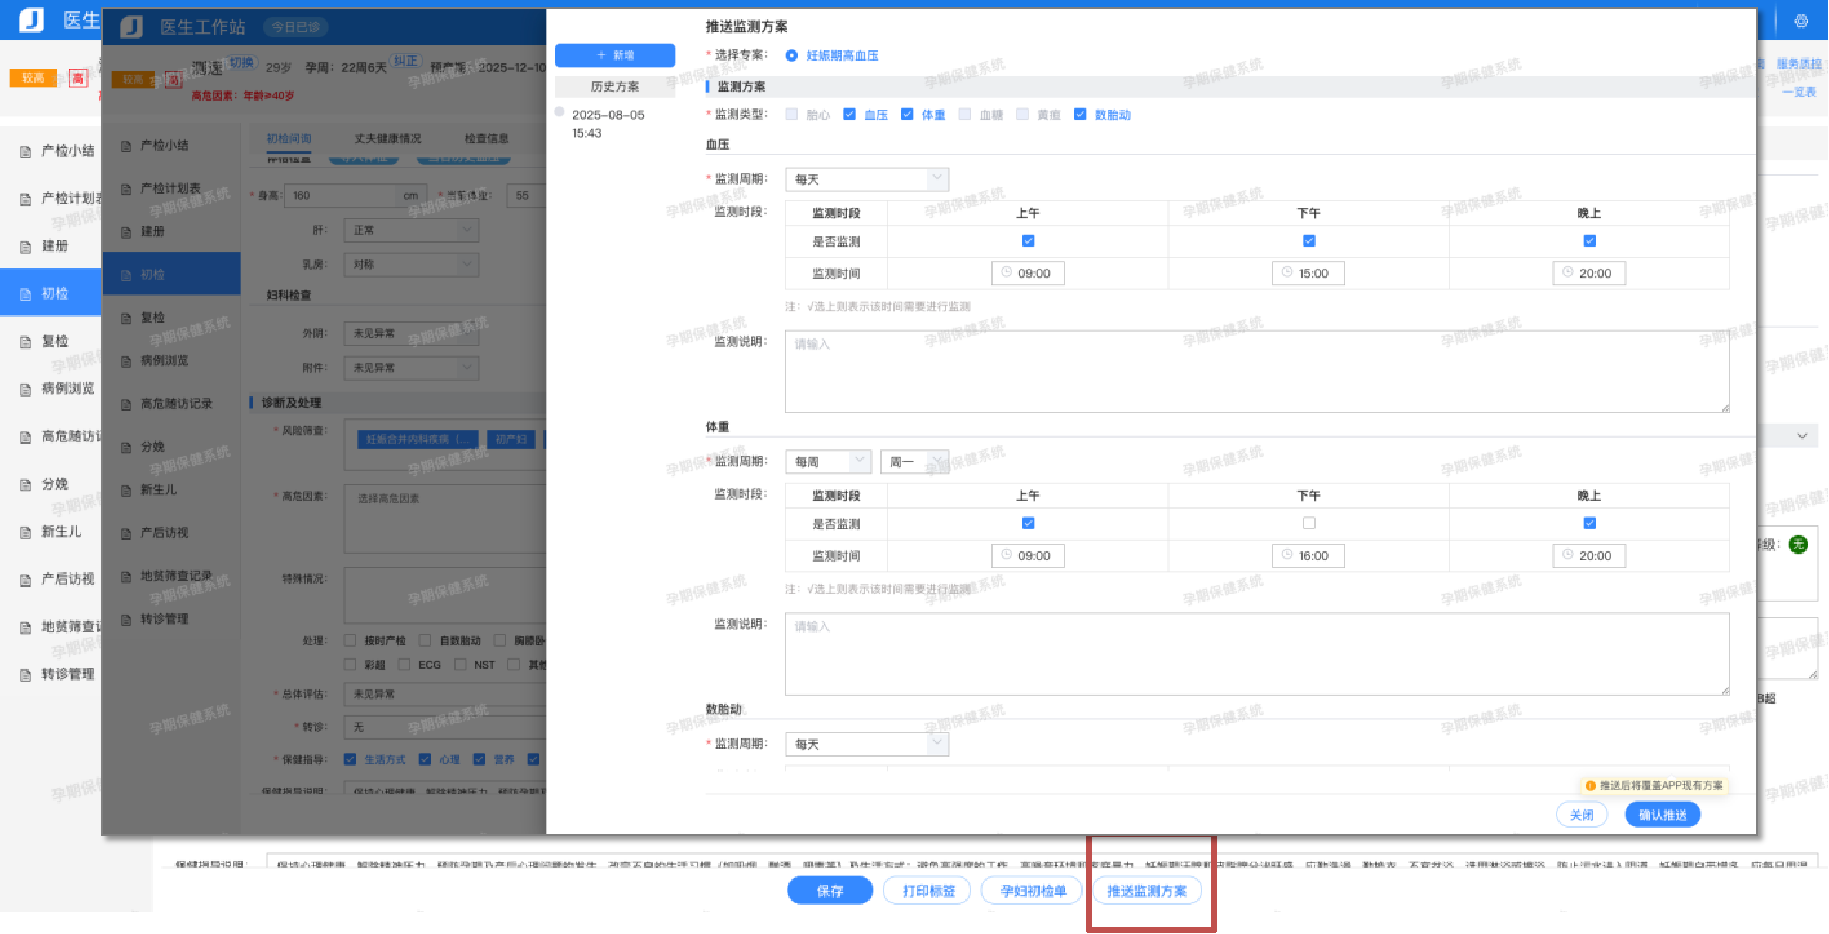Click the blood pressure 监测说明 text area
The width and height of the screenshot is (1829, 934).
coord(1256,372)
